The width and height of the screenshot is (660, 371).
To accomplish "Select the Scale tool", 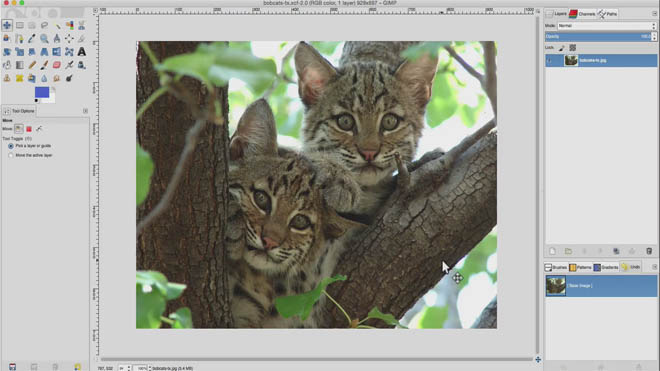I will (19, 52).
